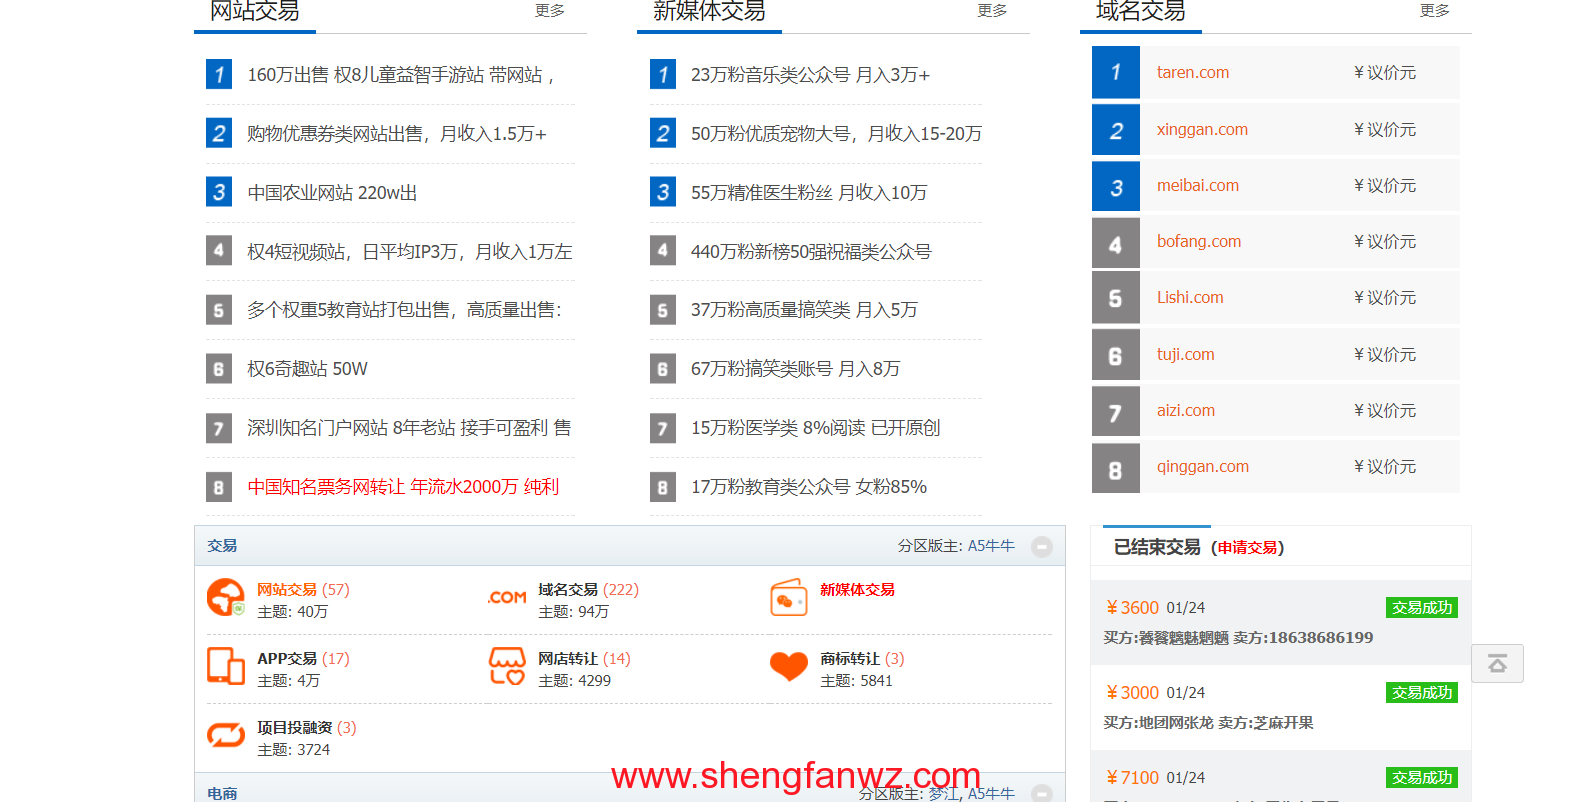
Task: Click the 申请交易 link
Action: 1247,548
